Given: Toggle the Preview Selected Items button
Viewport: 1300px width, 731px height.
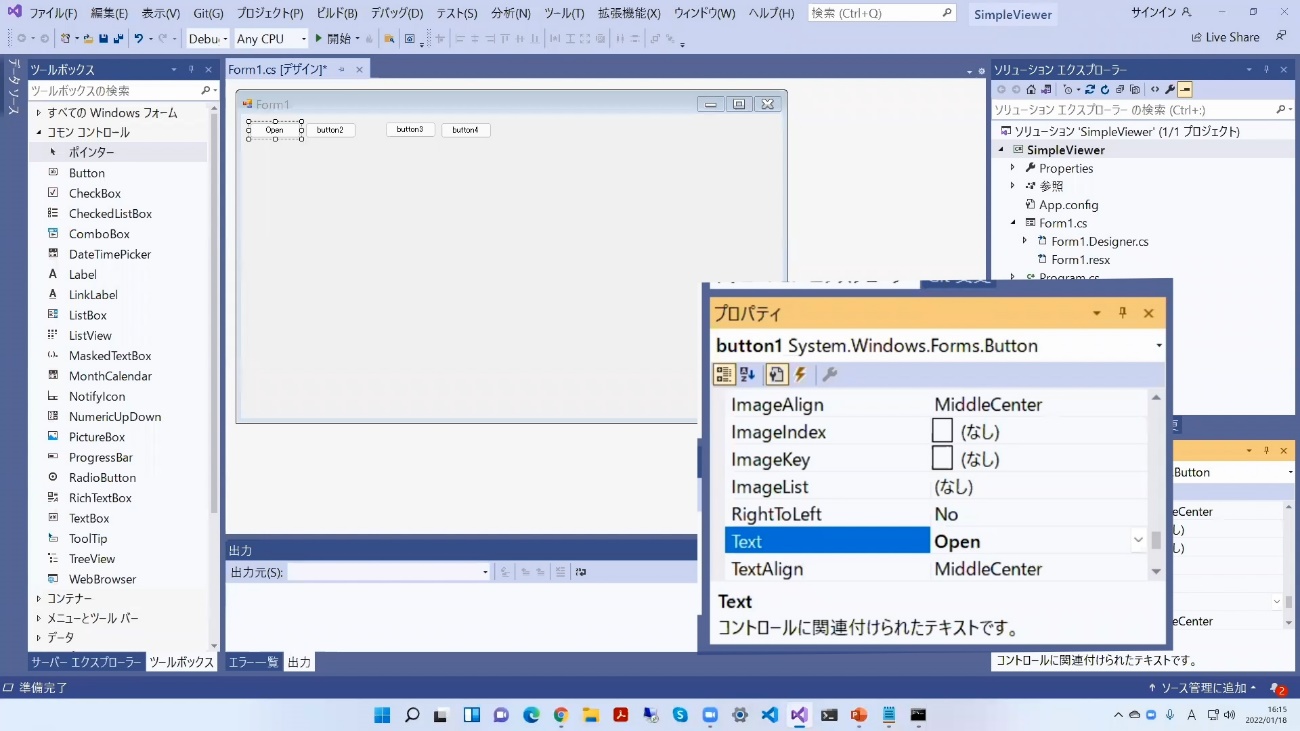Looking at the screenshot, I should pos(1185,89).
